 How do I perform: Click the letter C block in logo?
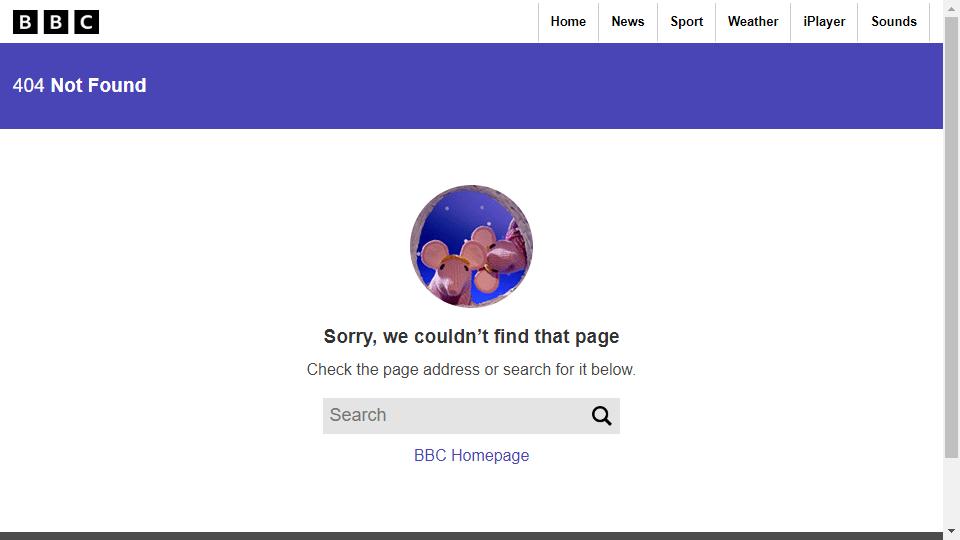pos(86,22)
